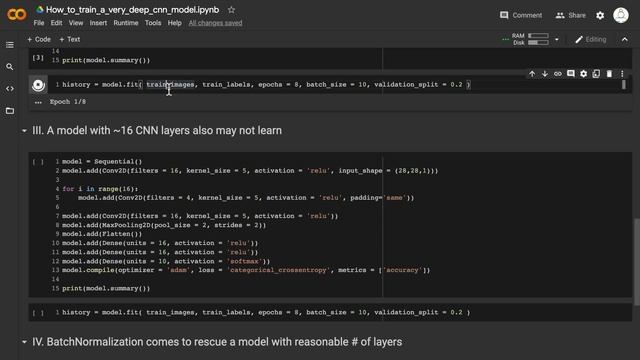Stop the running model.fit cell
Viewport: 640px width, 360px height.
pyautogui.click(x=38, y=85)
